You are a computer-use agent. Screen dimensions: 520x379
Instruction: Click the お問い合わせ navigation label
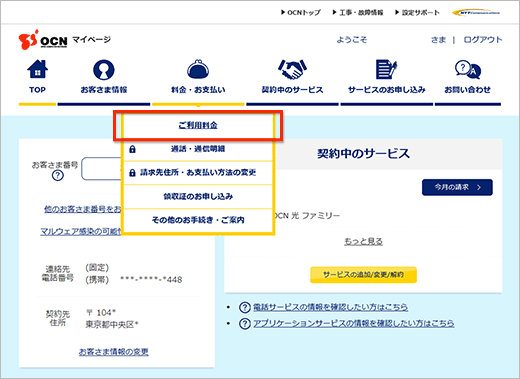click(467, 90)
